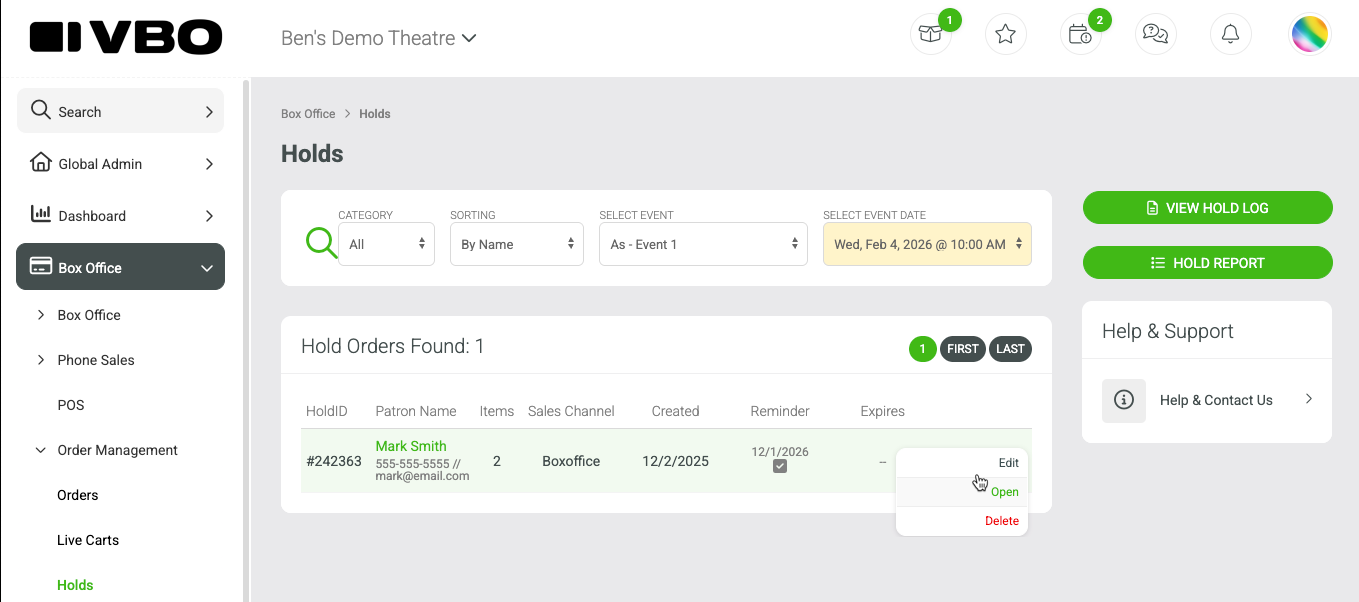Click the Box Office breadcrumb link
This screenshot has height=602, width=1359.
click(308, 114)
